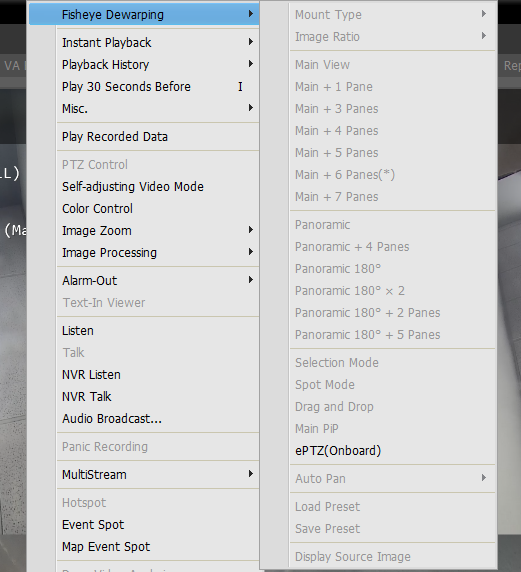The height and width of the screenshot is (572, 521).
Task: Select the Event Spot entry
Action: coord(158,525)
